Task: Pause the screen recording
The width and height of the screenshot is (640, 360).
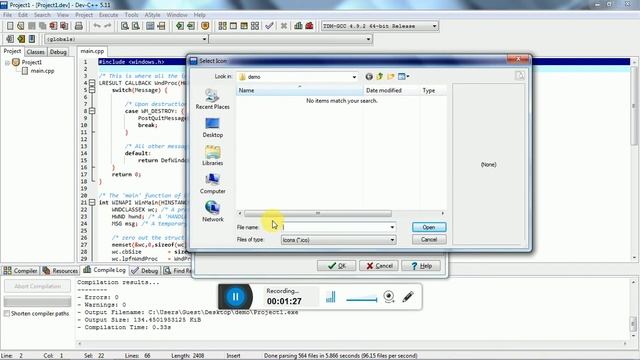Action: click(x=236, y=297)
